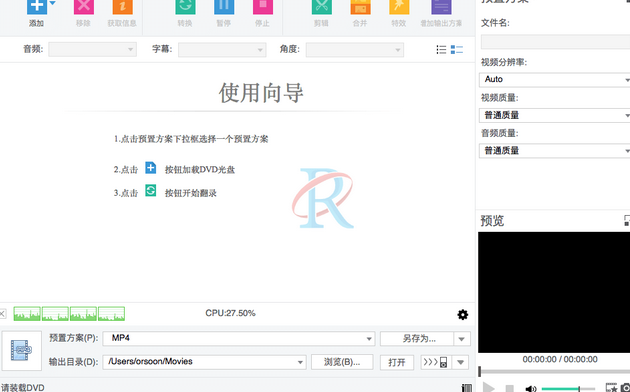The image size is (630, 392).
Task: Switch to plain list view icon
Action: (441, 49)
